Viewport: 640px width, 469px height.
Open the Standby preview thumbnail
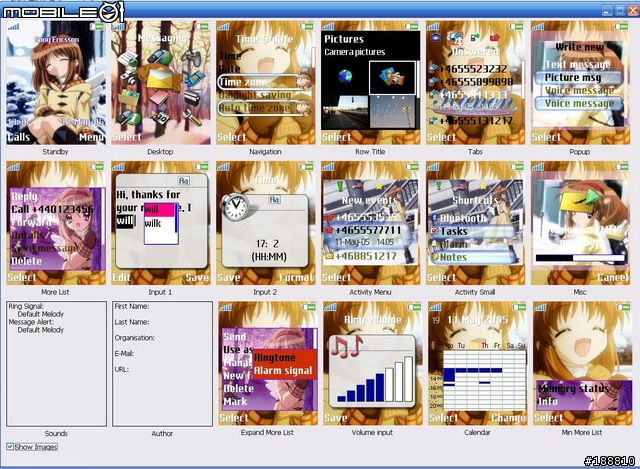point(56,83)
